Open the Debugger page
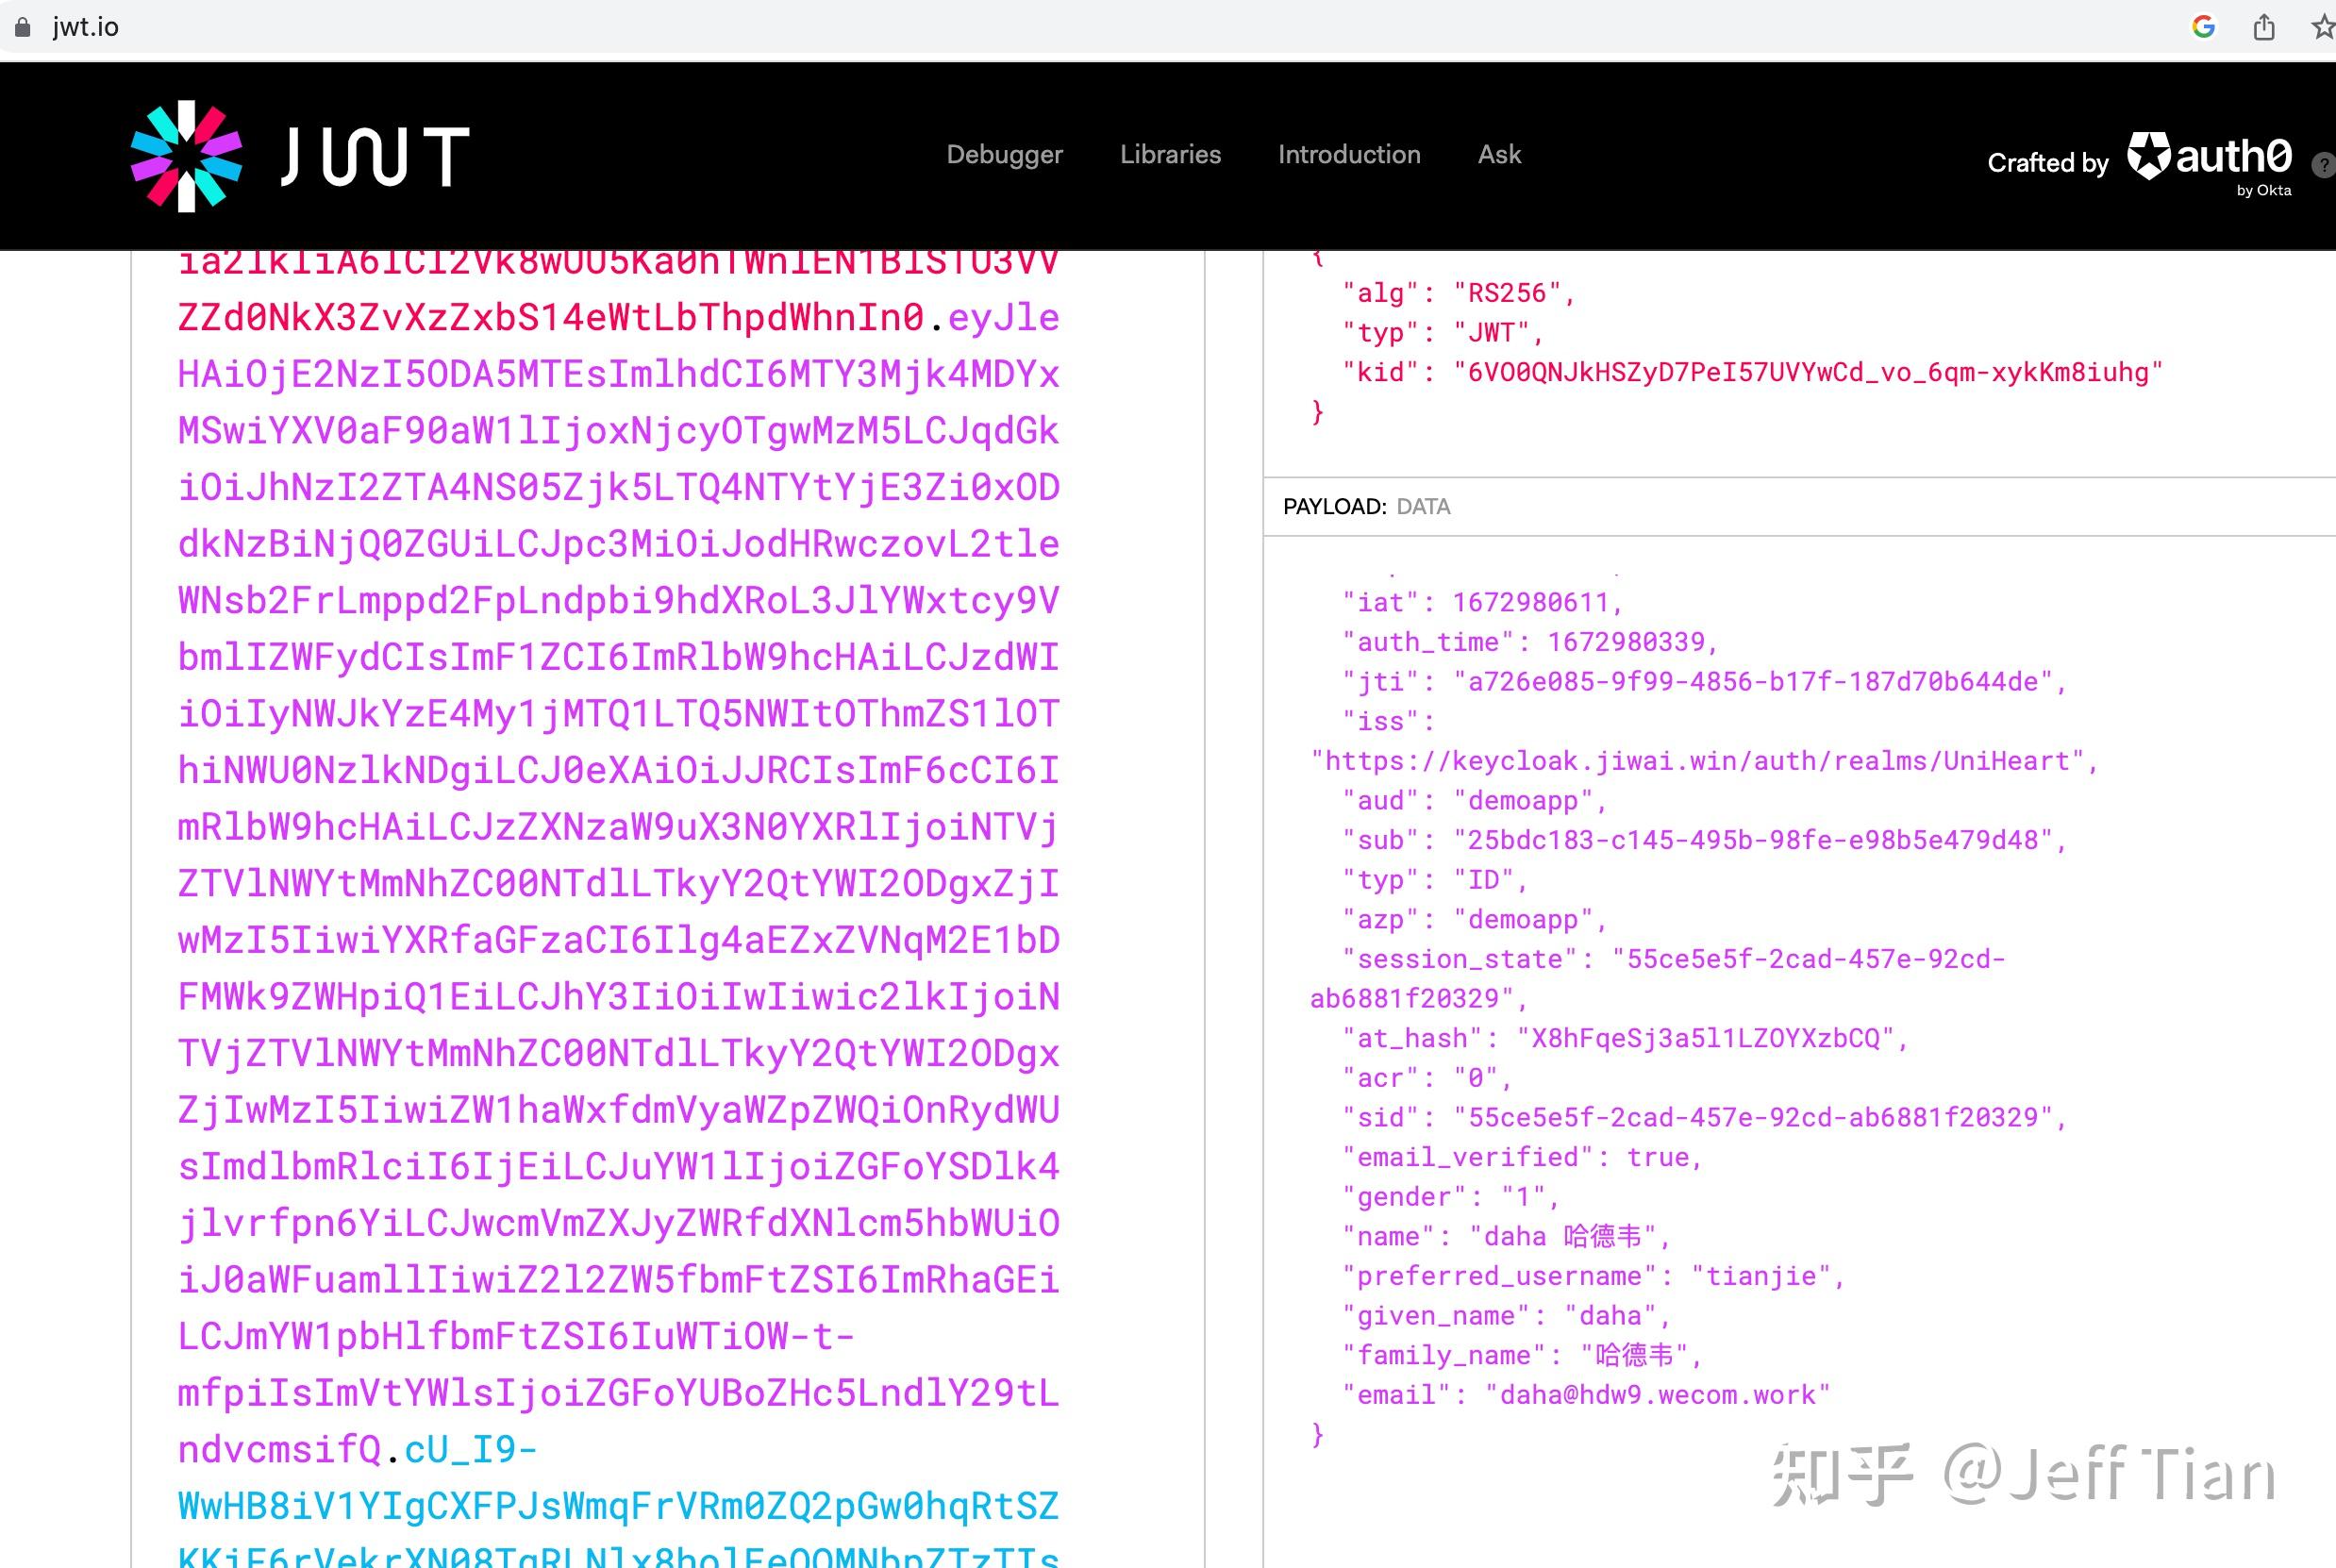This screenshot has width=2336, height=1568. [1004, 155]
